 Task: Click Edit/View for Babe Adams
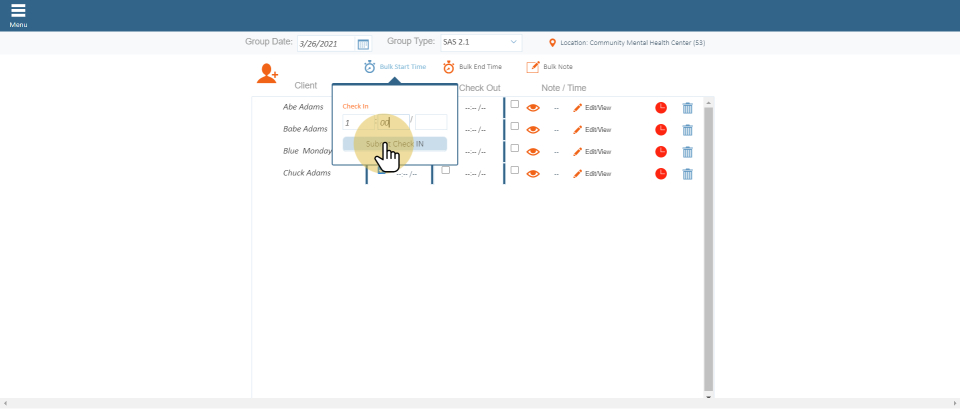point(592,129)
